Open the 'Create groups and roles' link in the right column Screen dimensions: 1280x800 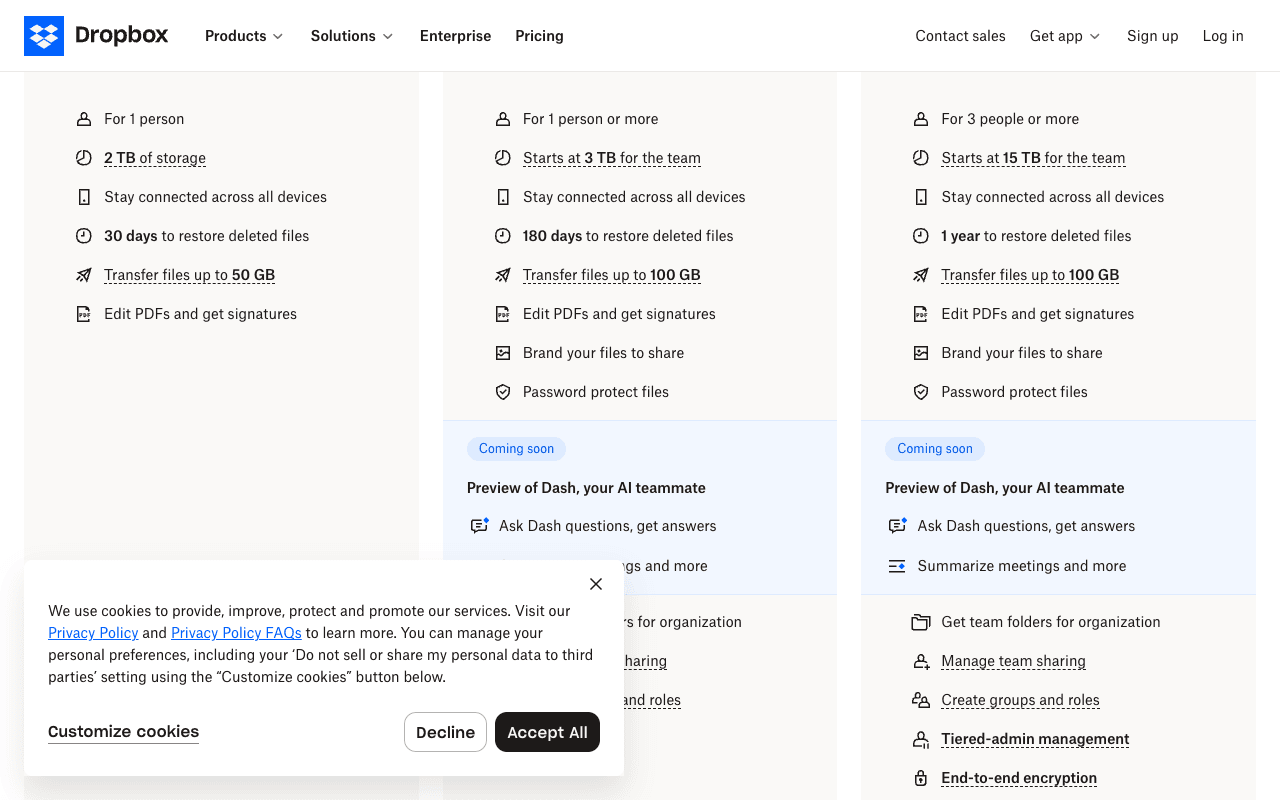[1020, 700]
